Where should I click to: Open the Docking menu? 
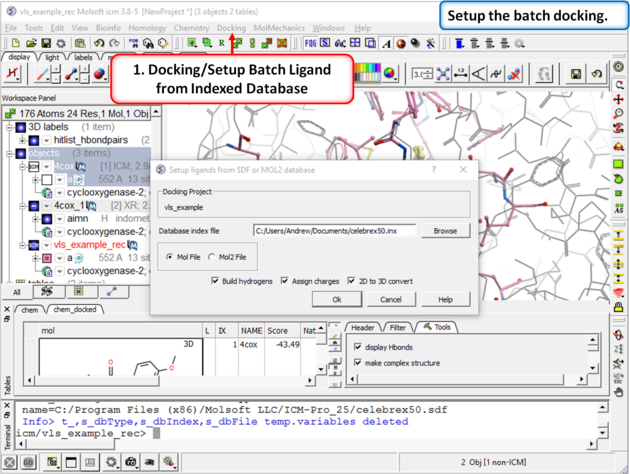tap(231, 28)
